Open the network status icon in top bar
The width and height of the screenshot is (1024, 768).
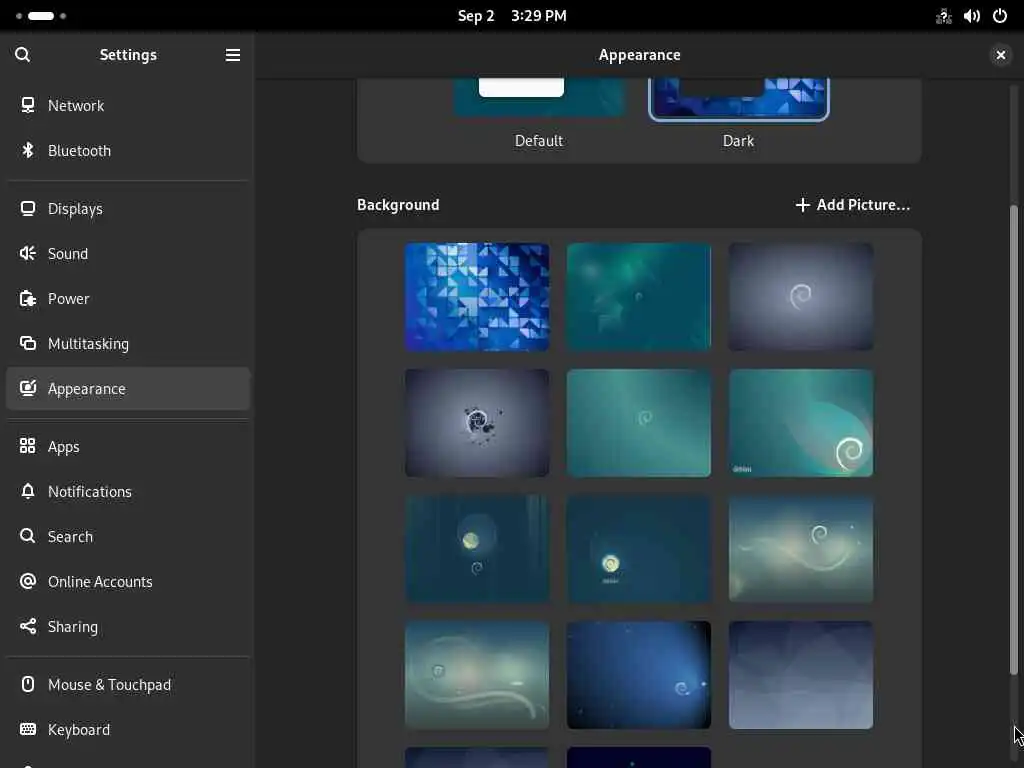944,16
